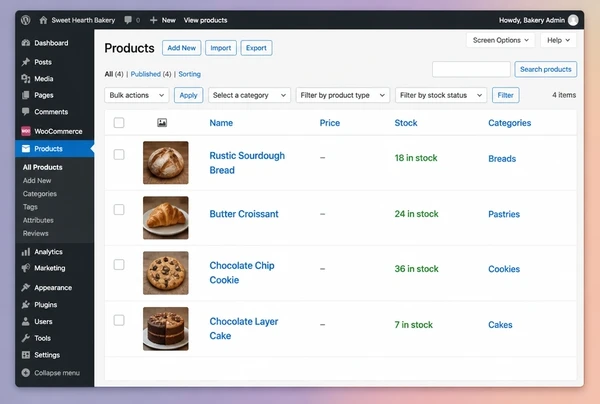Image resolution: width=600 pixels, height=404 pixels.
Task: Click the Pastries category link
Action: 504,214
